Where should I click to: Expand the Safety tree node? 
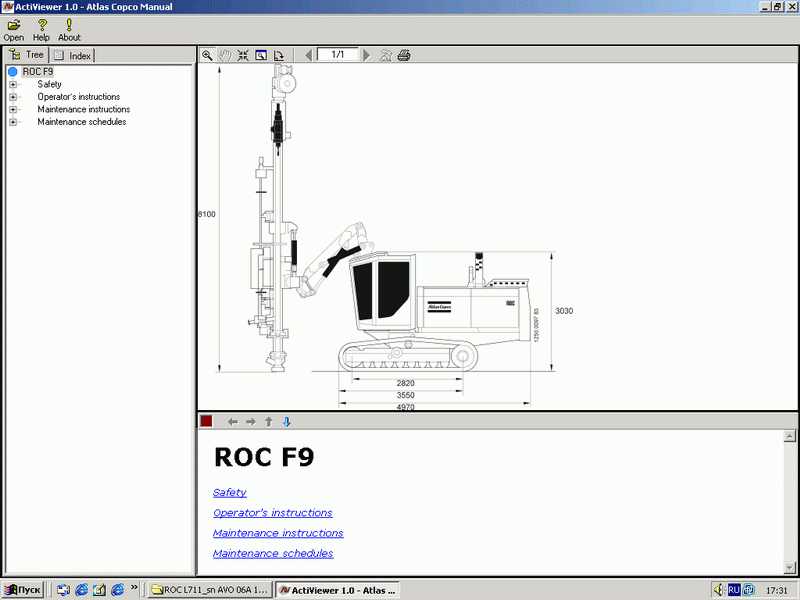click(x=13, y=85)
